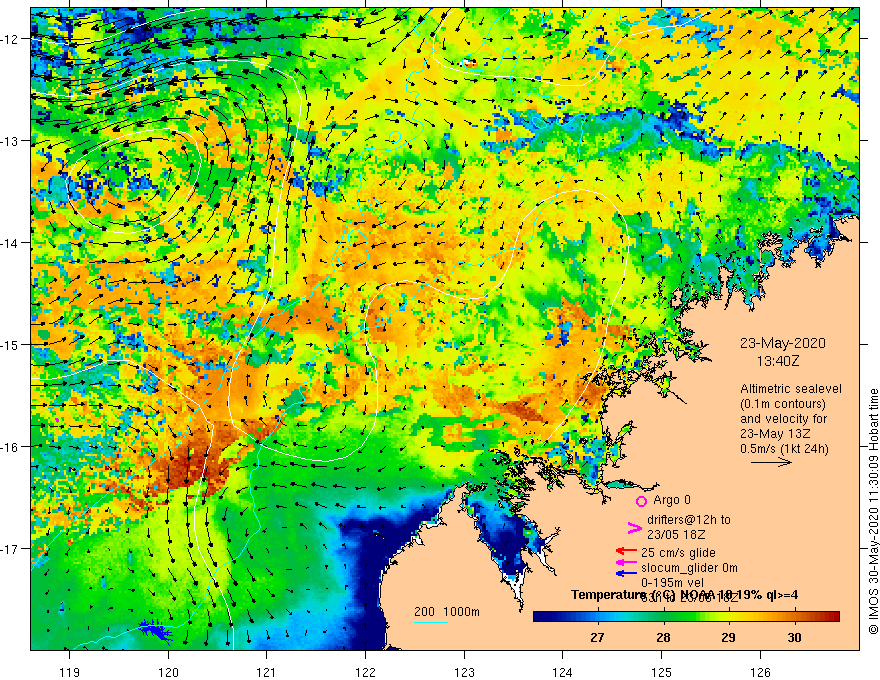Click the 'drifters@12h to' legend text
Screen dimensions: 880x680
689,520
